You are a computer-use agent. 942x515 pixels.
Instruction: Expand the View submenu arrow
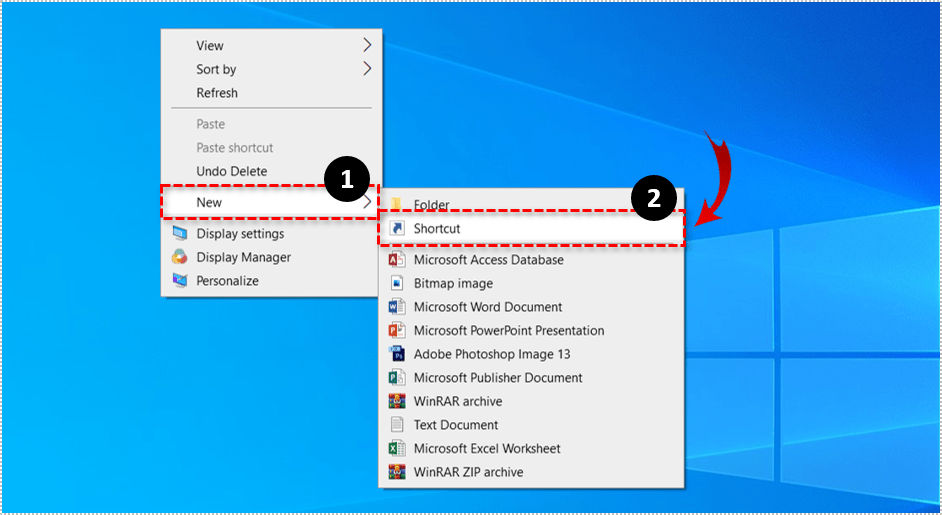(367, 45)
